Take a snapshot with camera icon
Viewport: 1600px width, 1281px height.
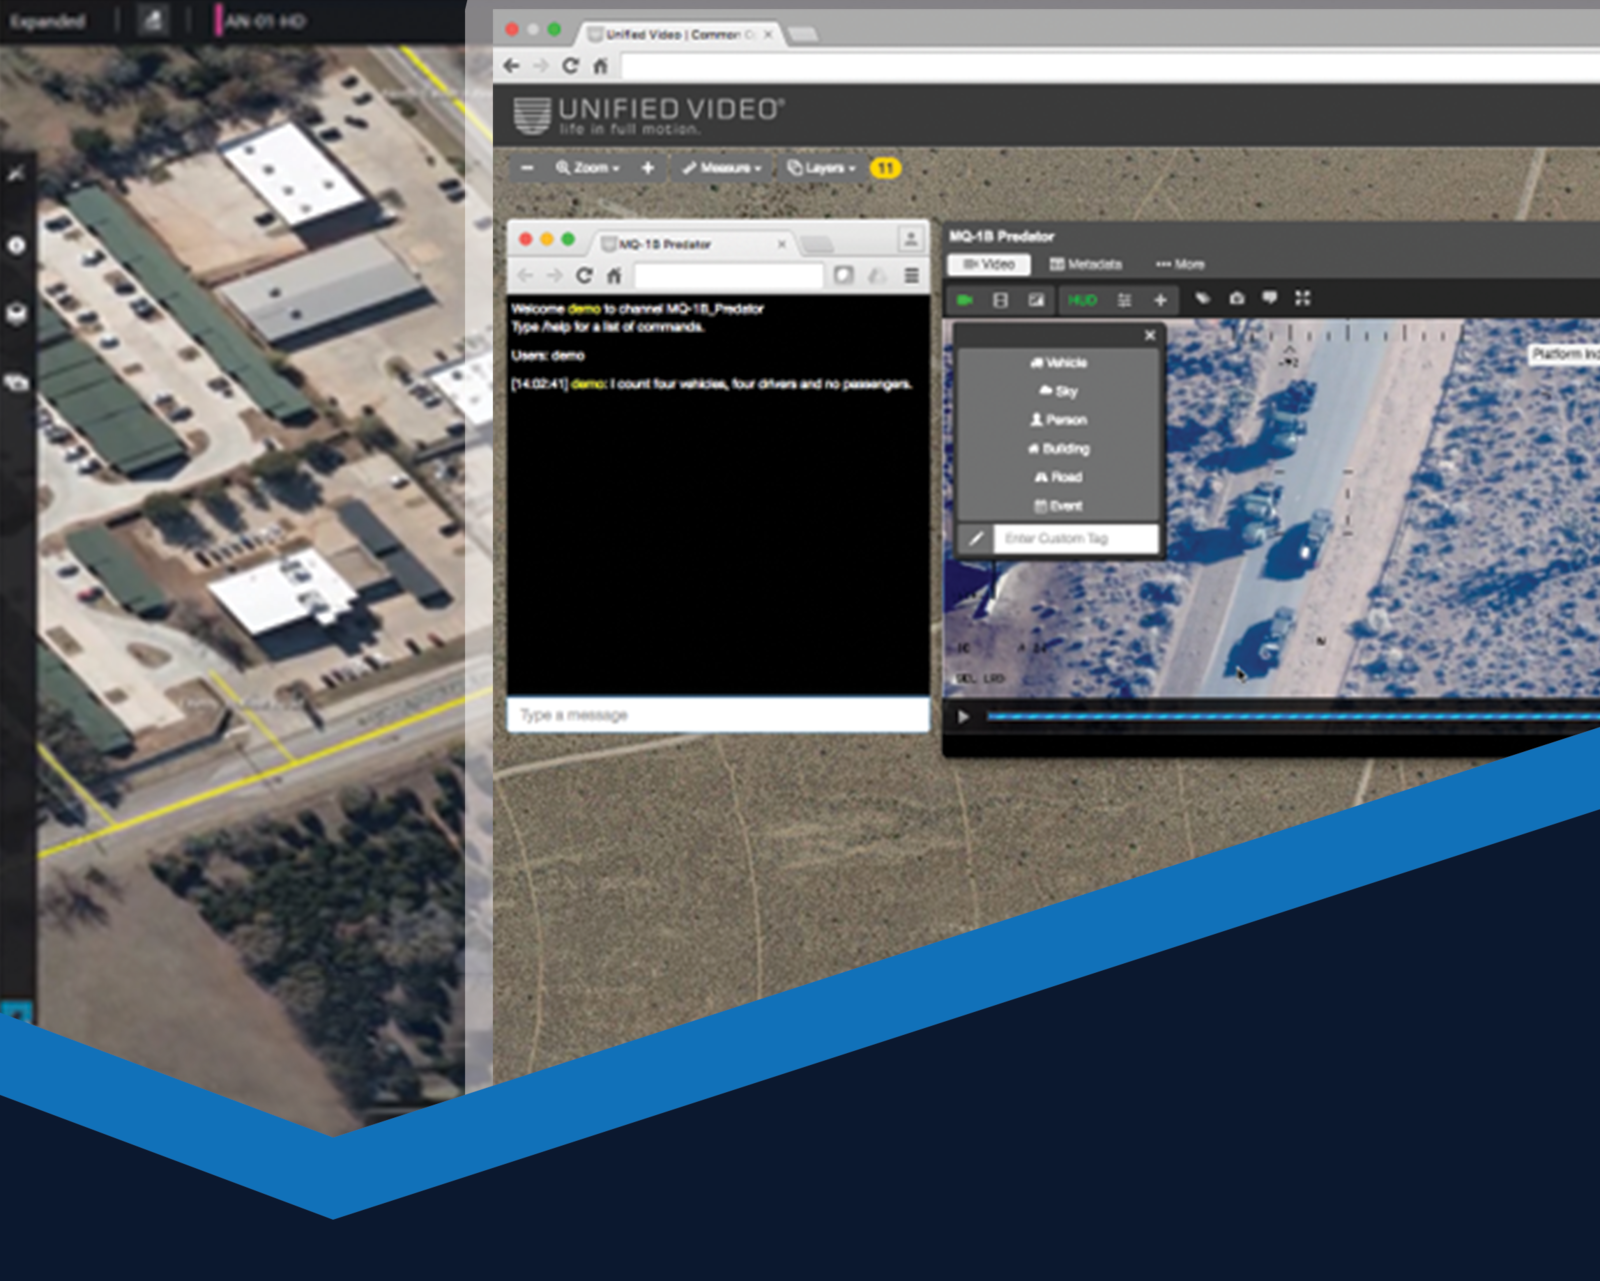1237,298
